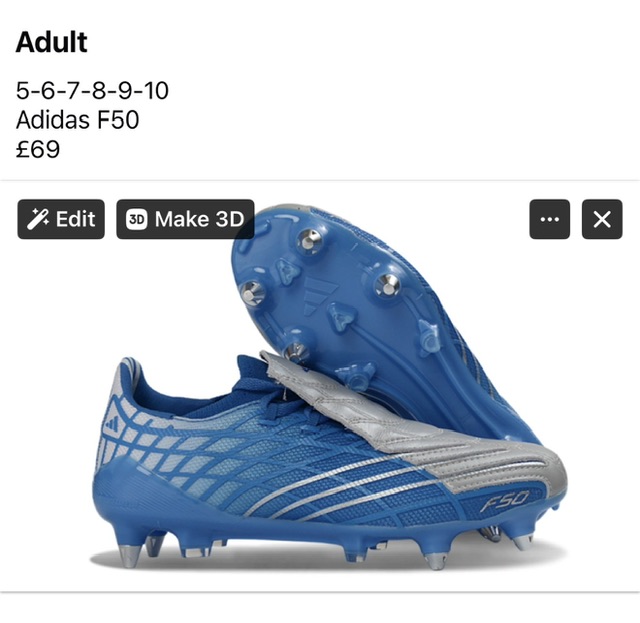Click the size list 5-6-7-8-9-10 text
Viewport: 640px width, 623px height.
[x=92, y=90]
